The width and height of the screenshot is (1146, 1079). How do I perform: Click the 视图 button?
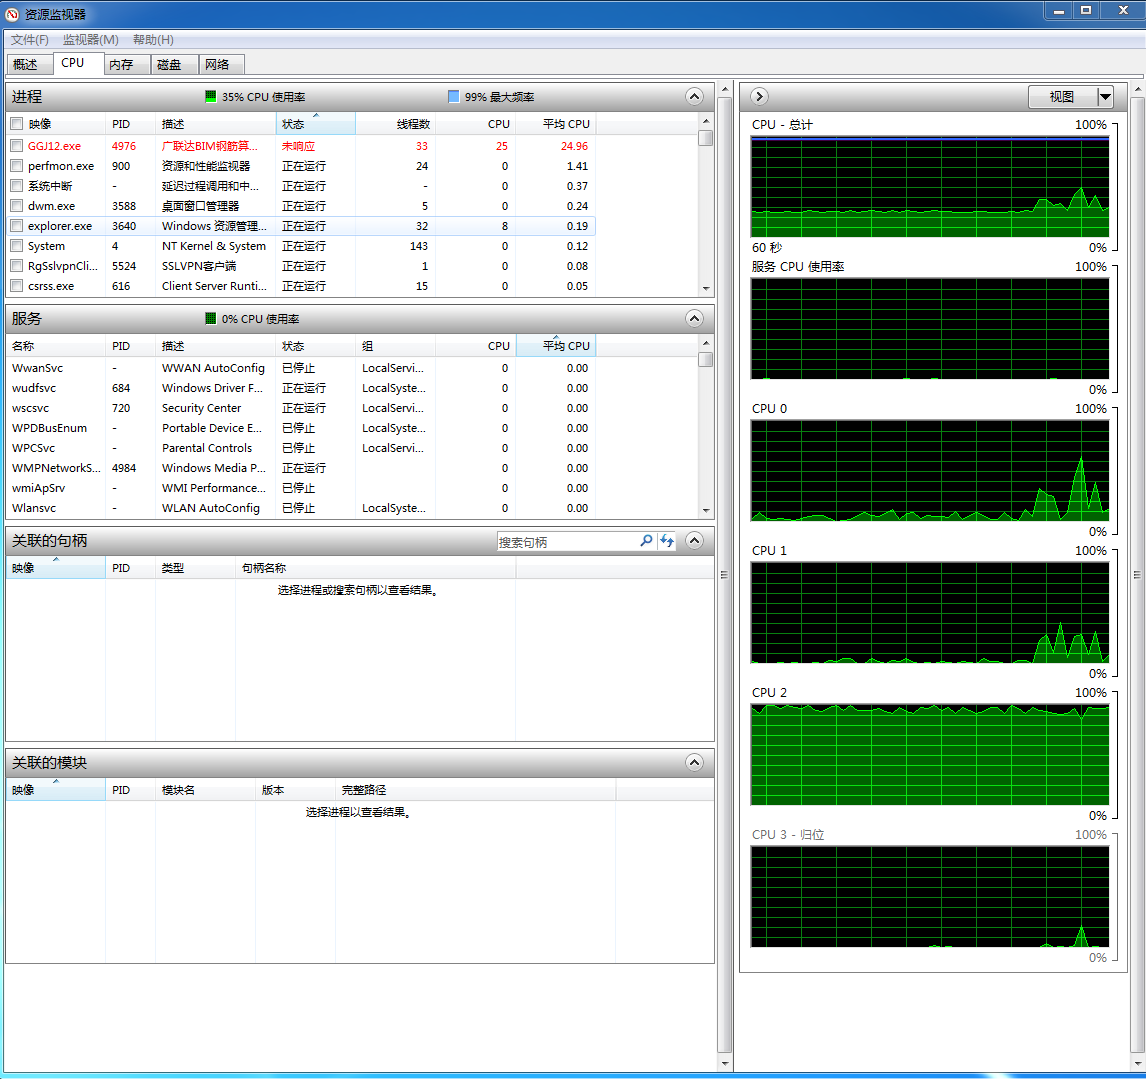click(1062, 96)
